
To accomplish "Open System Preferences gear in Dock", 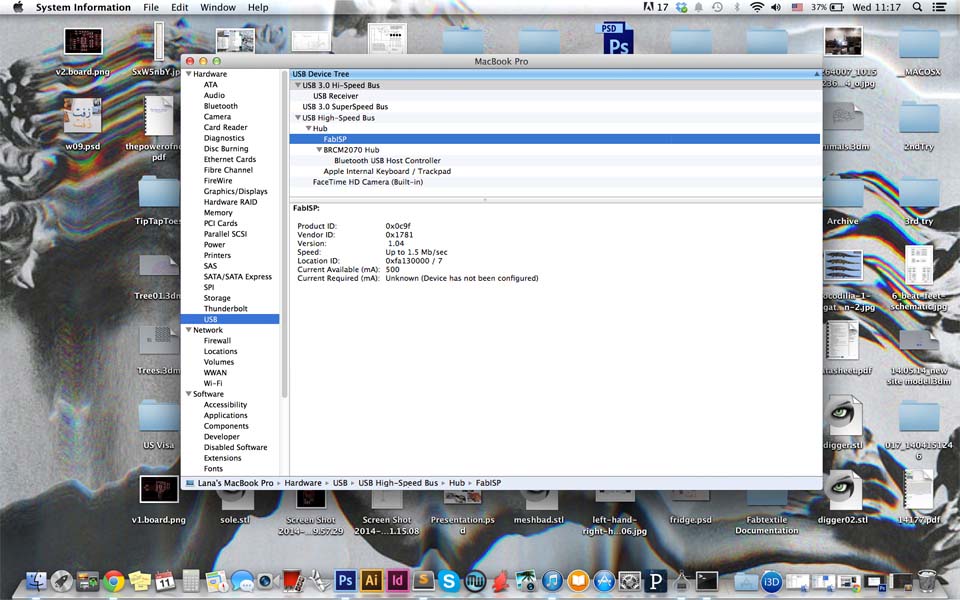I will pyautogui.click(x=629, y=580).
